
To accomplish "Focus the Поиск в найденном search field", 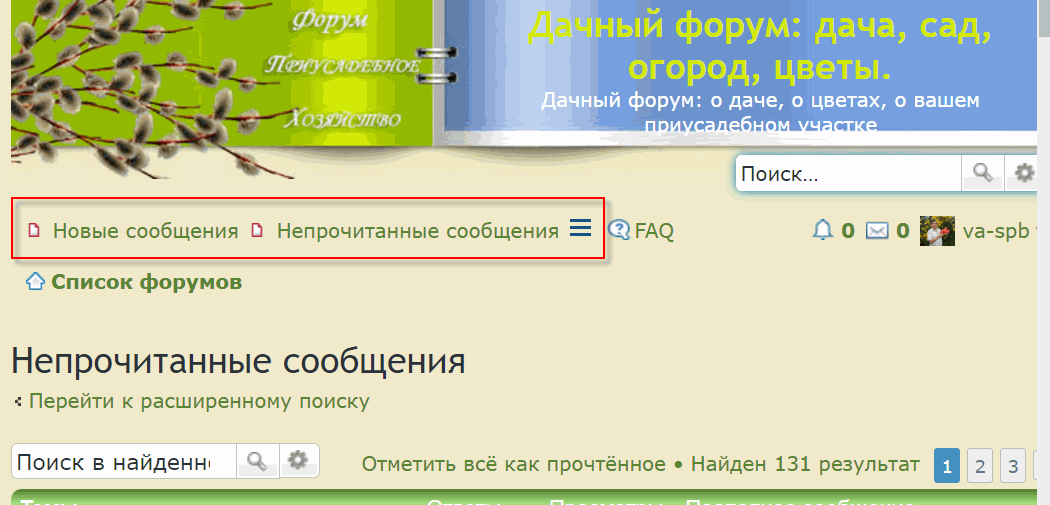I will coord(123,462).
